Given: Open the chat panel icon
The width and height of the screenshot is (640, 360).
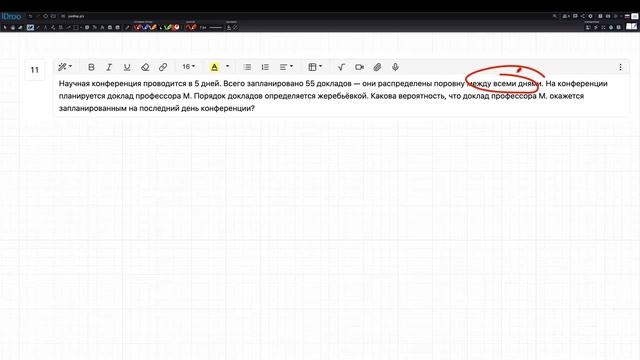Looking at the screenshot, I should pos(575,16).
